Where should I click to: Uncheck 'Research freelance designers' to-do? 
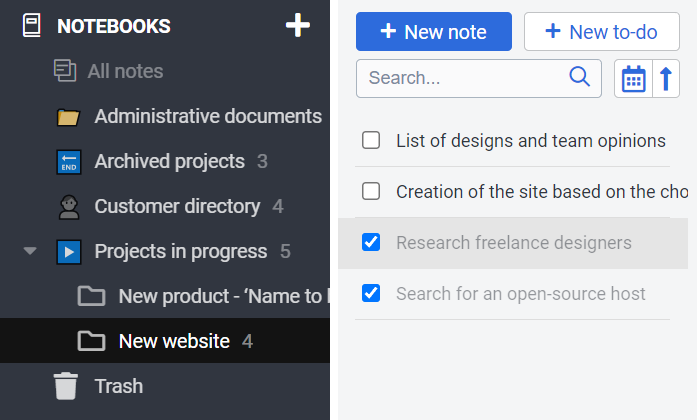click(371, 242)
